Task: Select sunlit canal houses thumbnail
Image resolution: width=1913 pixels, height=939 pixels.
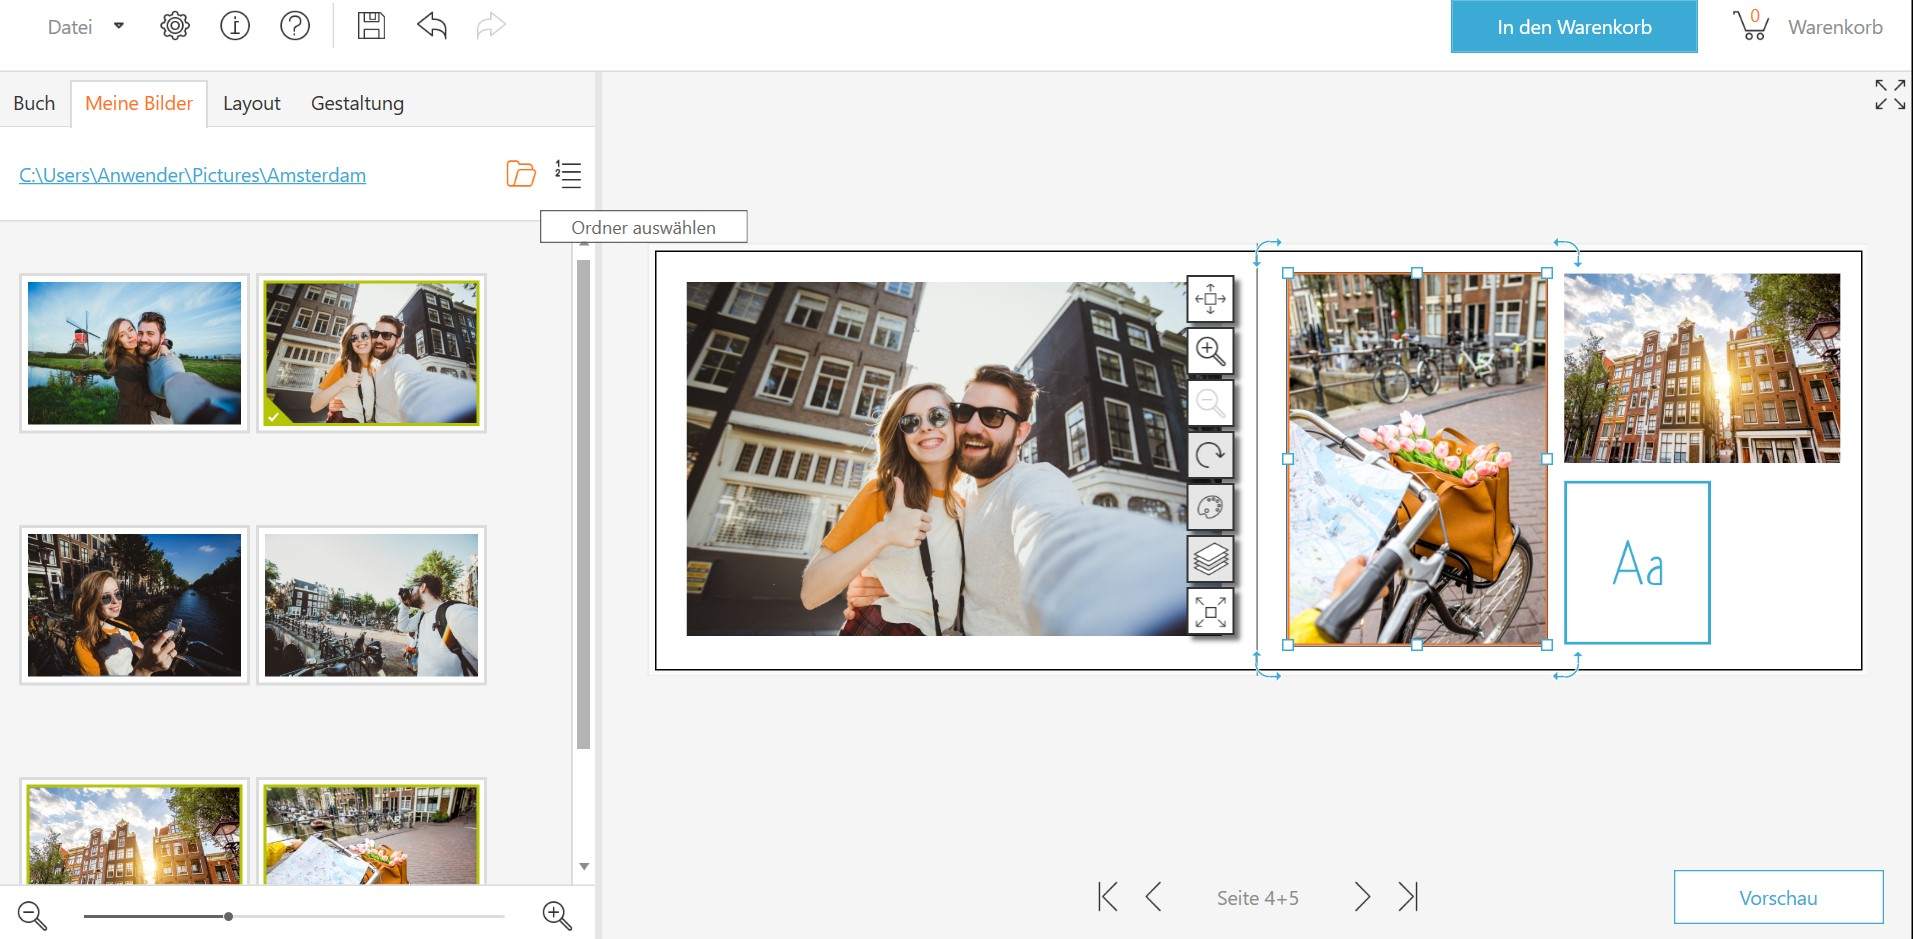Action: [134, 832]
